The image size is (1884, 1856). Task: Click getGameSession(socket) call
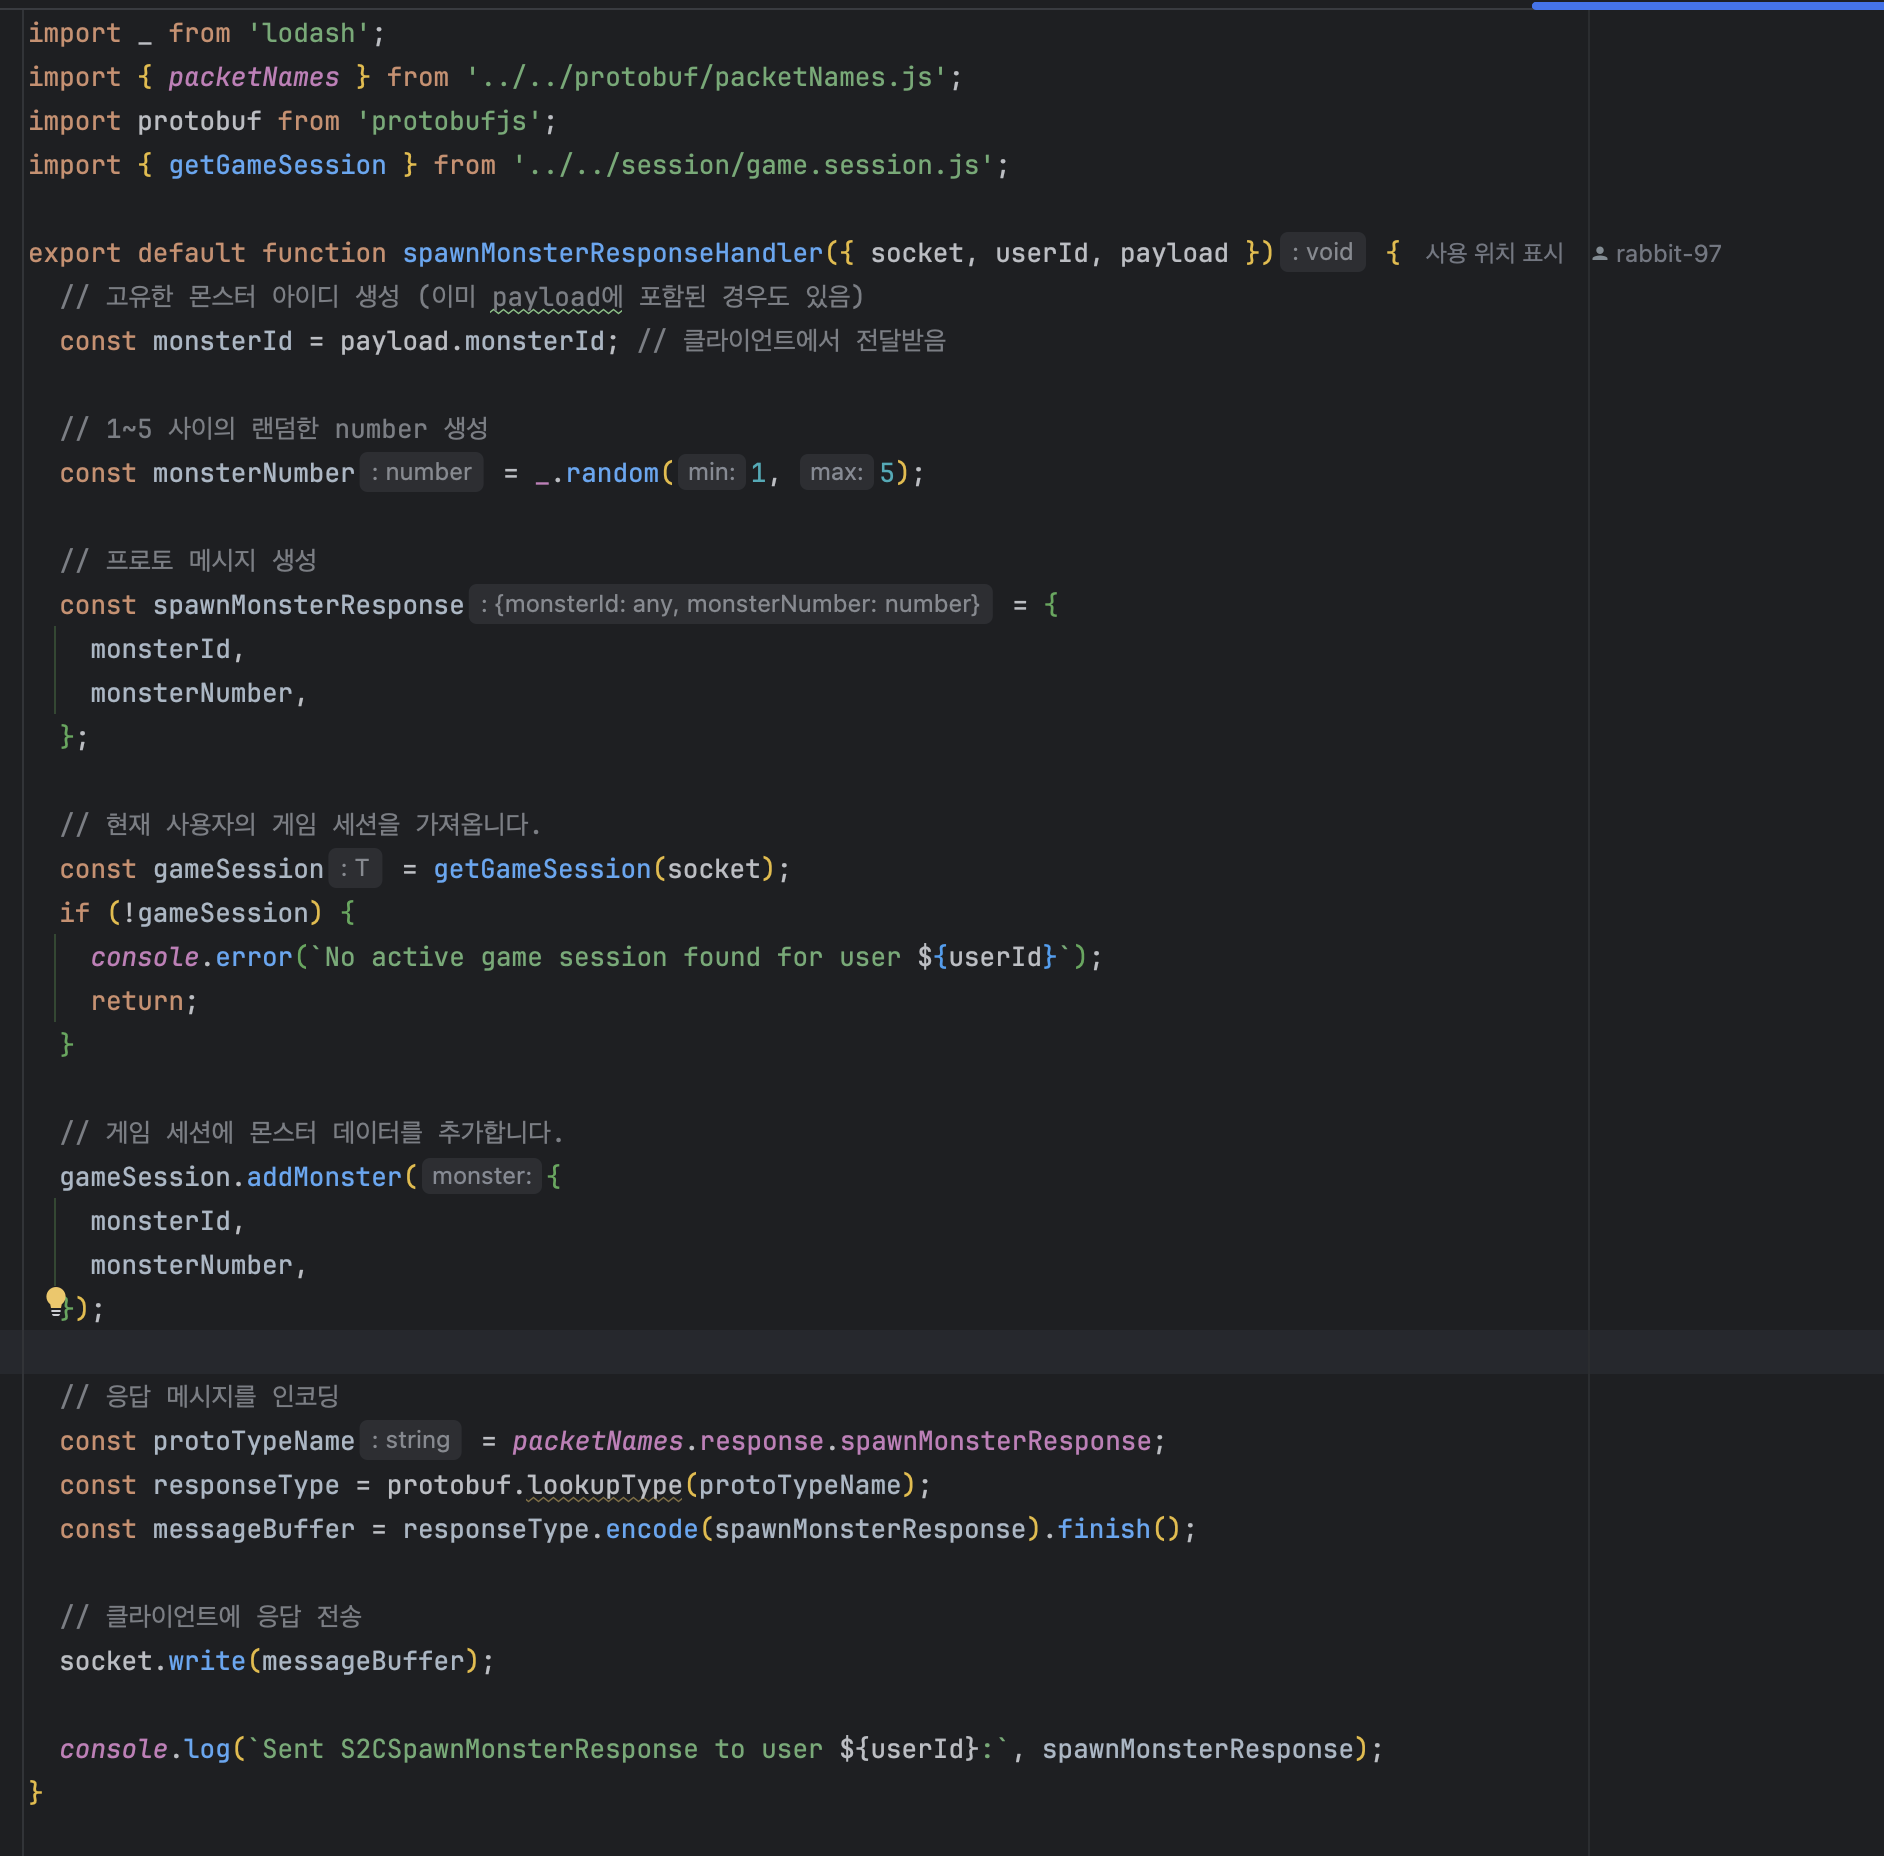[x=604, y=870]
